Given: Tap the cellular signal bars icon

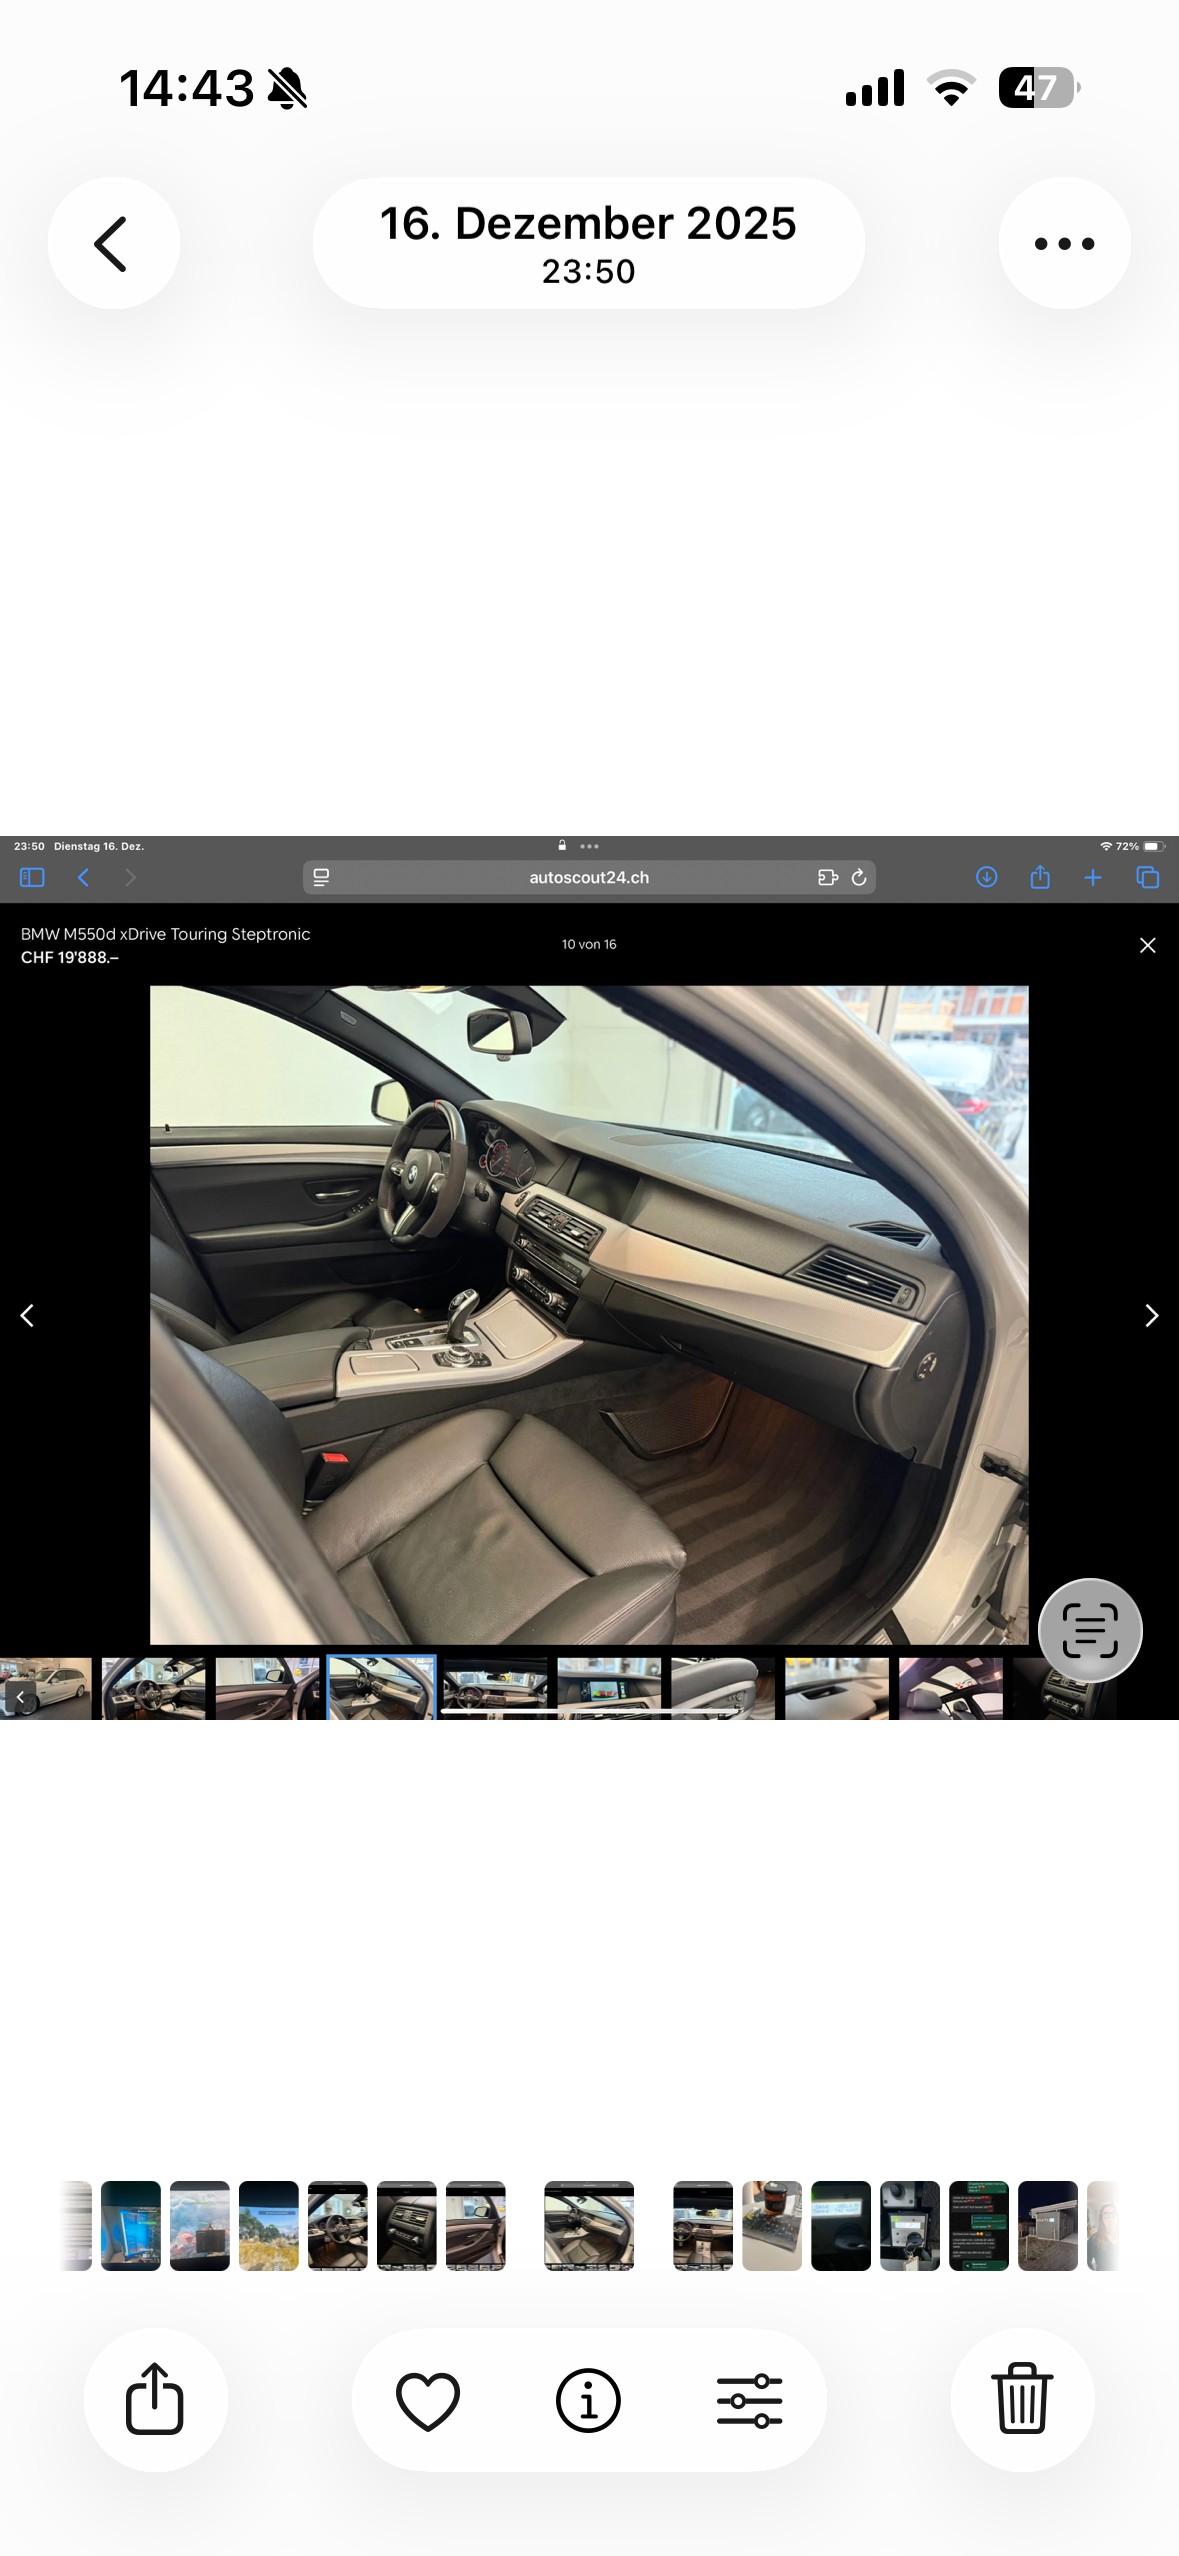Looking at the screenshot, I should (875, 88).
